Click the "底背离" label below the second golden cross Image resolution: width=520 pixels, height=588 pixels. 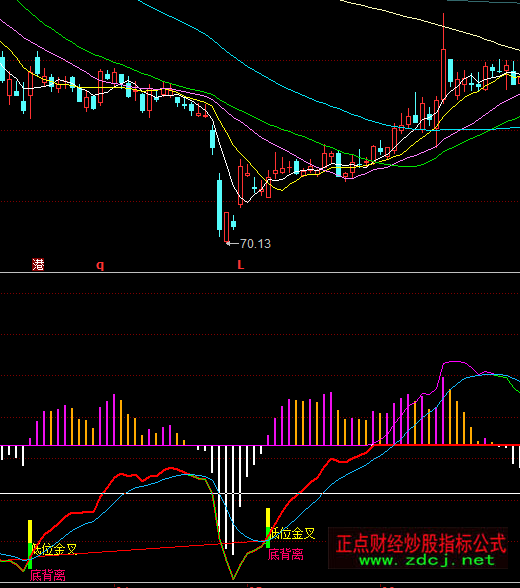pos(286,554)
